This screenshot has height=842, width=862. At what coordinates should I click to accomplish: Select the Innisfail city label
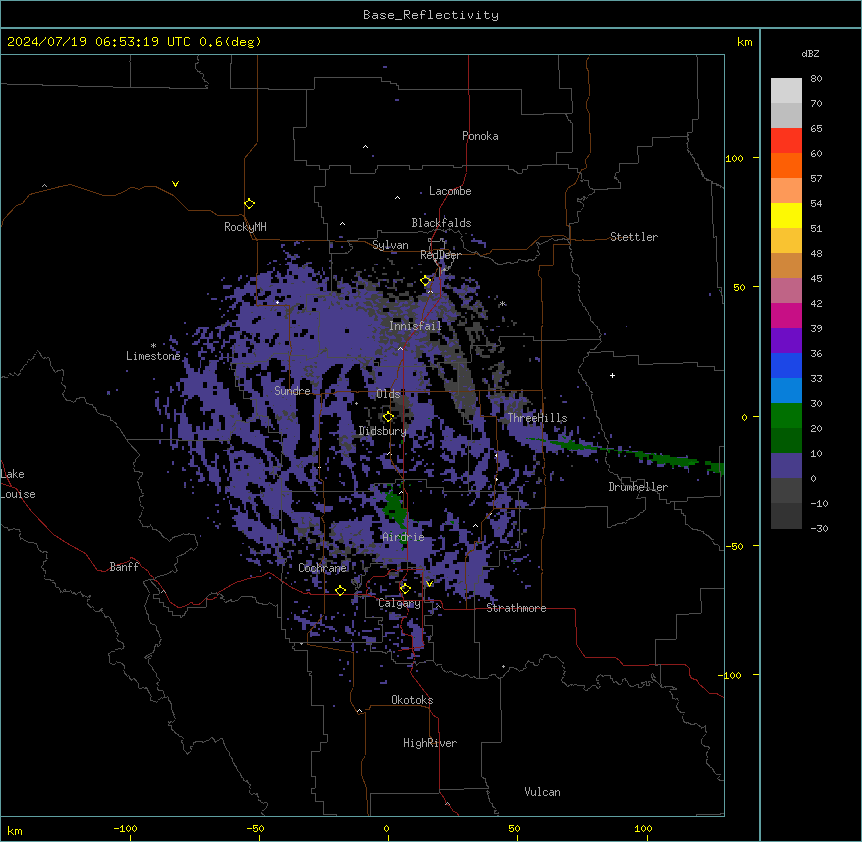415,326
